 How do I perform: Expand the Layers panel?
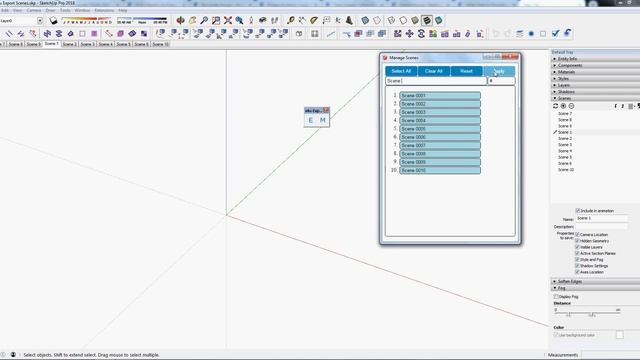pyautogui.click(x=596, y=85)
